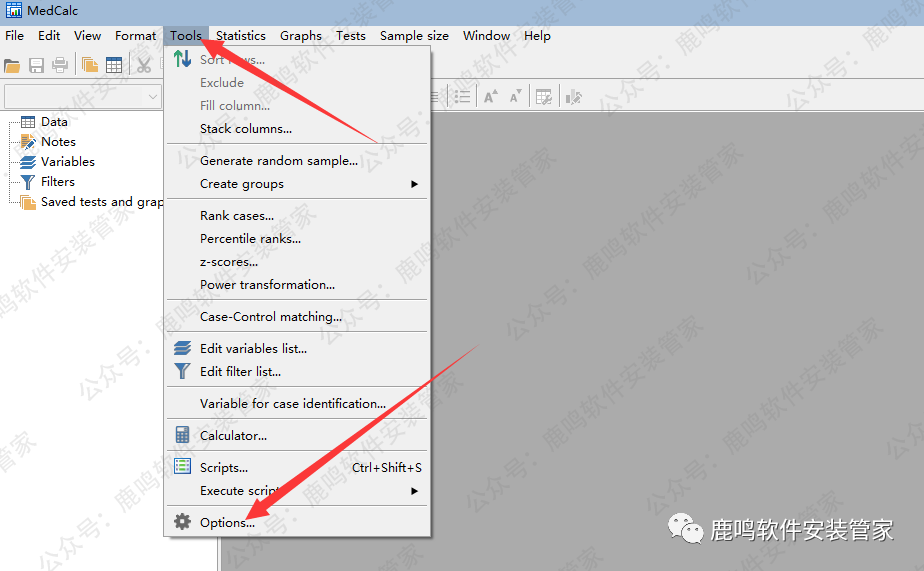The height and width of the screenshot is (571, 924).
Task: Select Saved tests and graphs tree item
Action: pyautogui.click(x=102, y=202)
